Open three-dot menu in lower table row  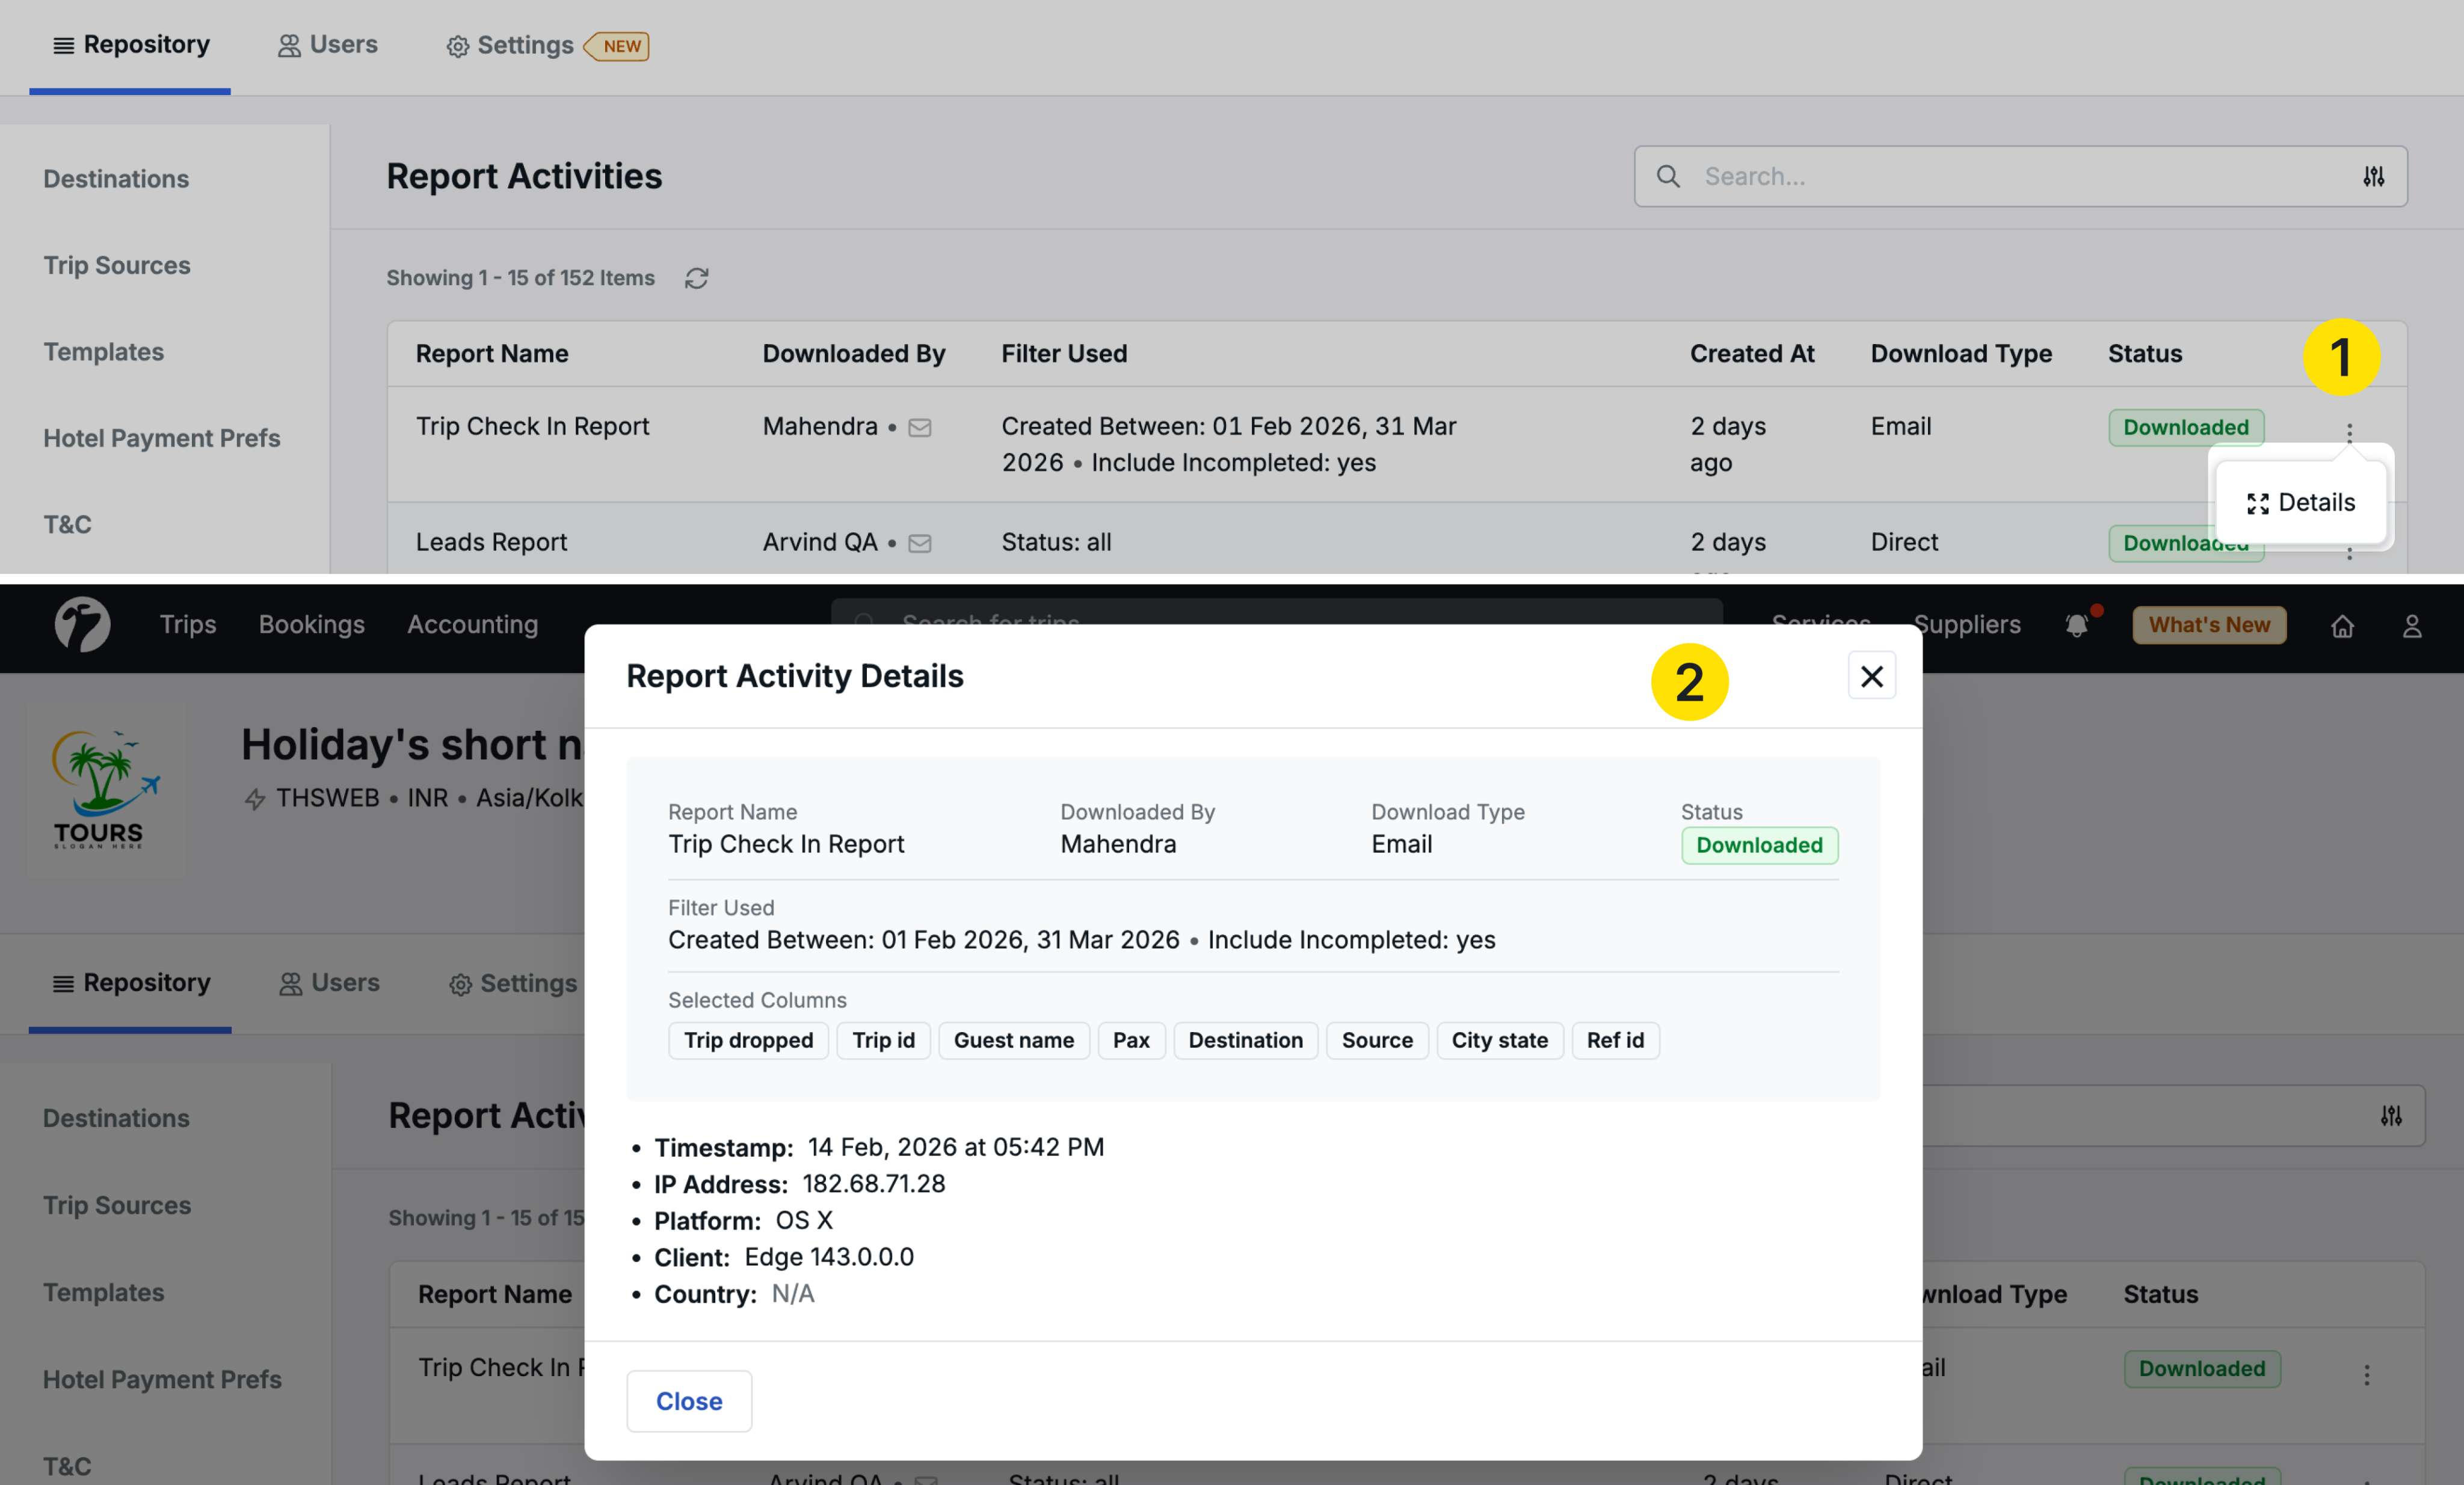click(x=2366, y=1374)
